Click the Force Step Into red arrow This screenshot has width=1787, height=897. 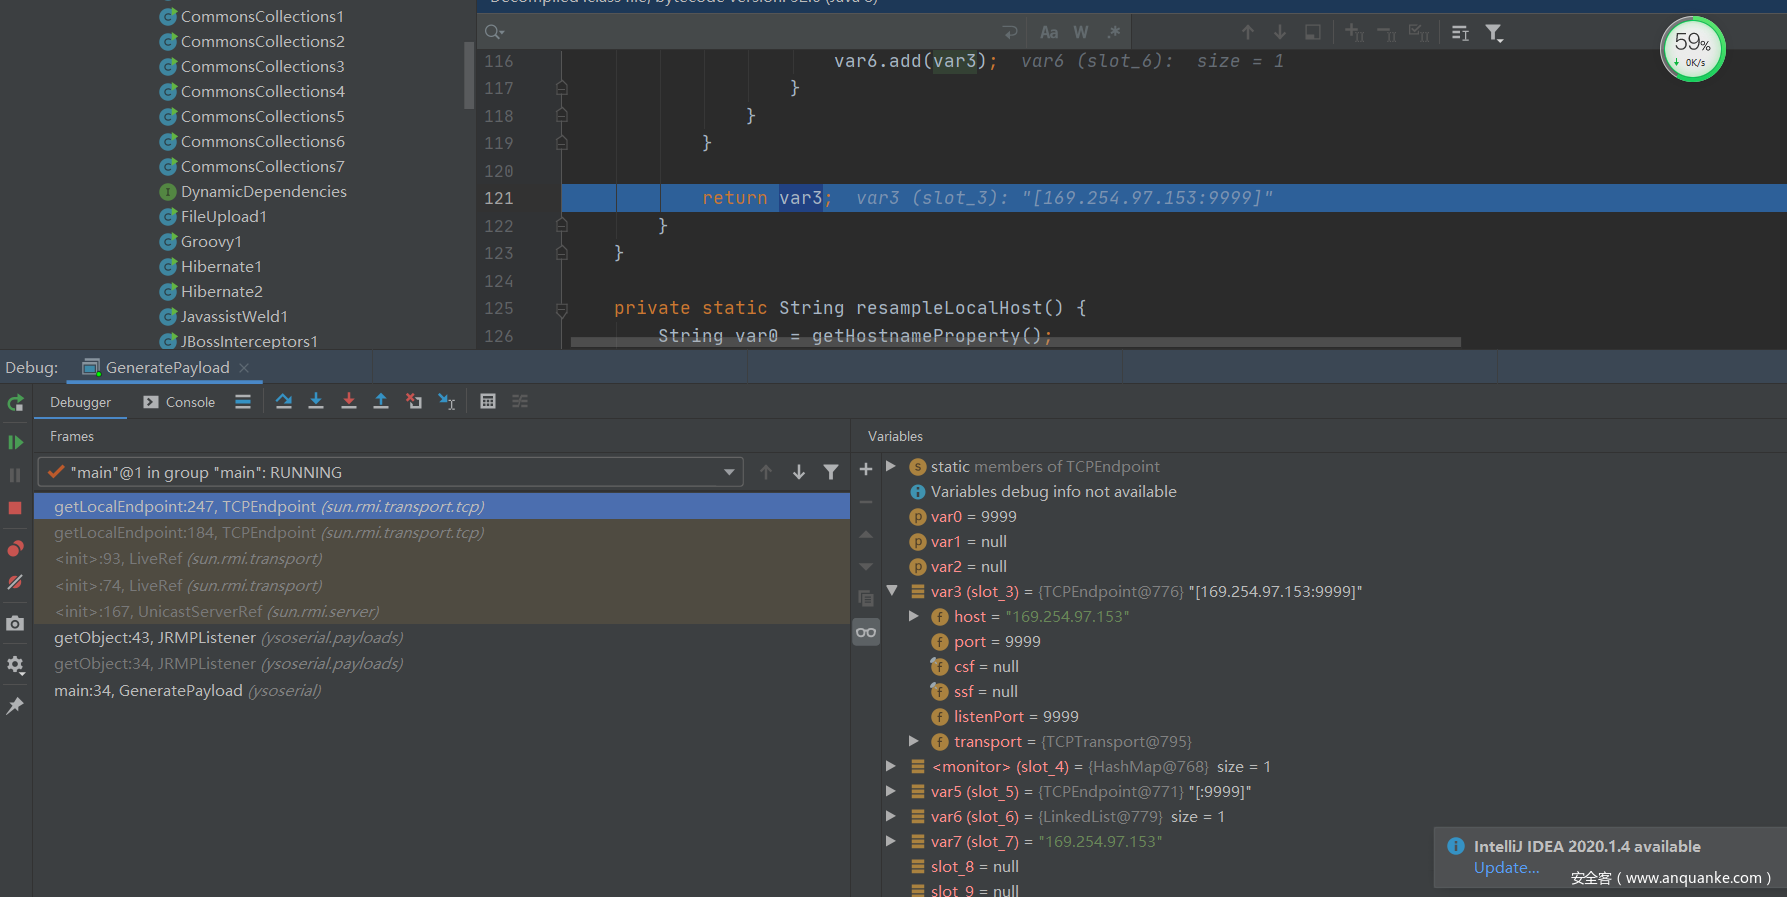click(x=349, y=401)
